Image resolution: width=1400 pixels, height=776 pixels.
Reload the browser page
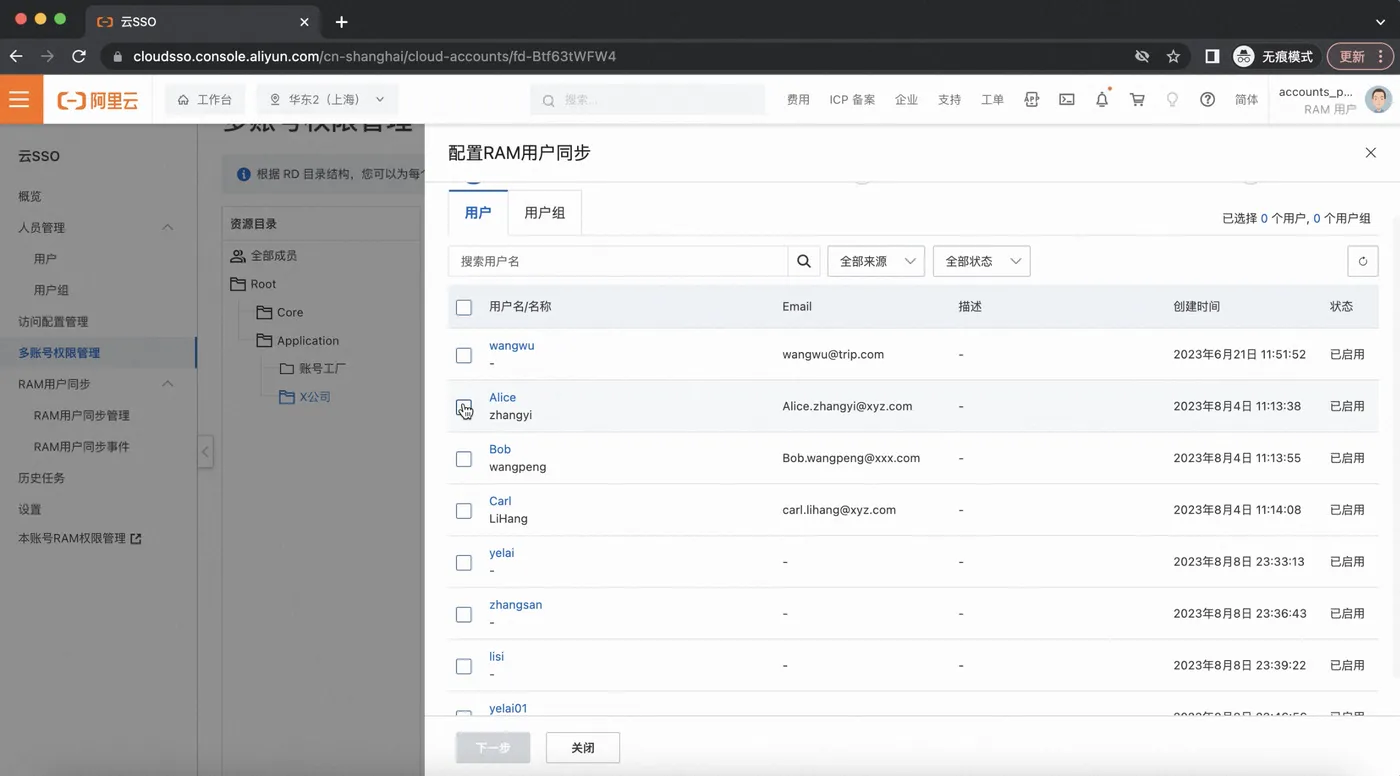[x=79, y=56]
